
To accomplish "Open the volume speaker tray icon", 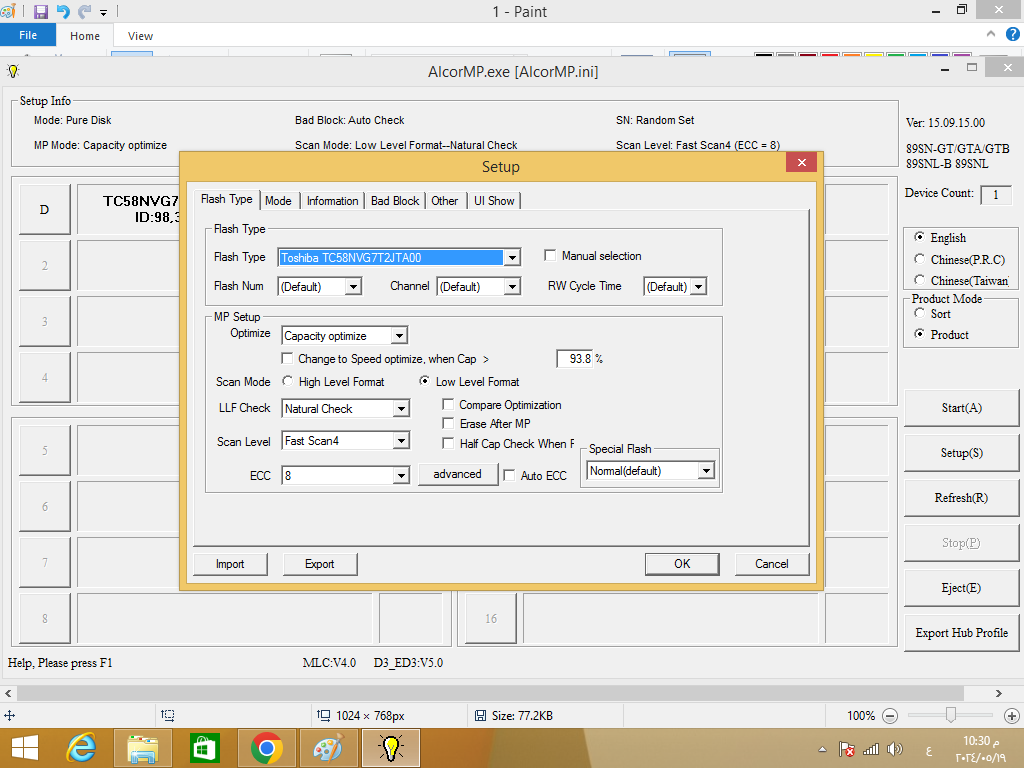I will pyautogui.click(x=895, y=749).
